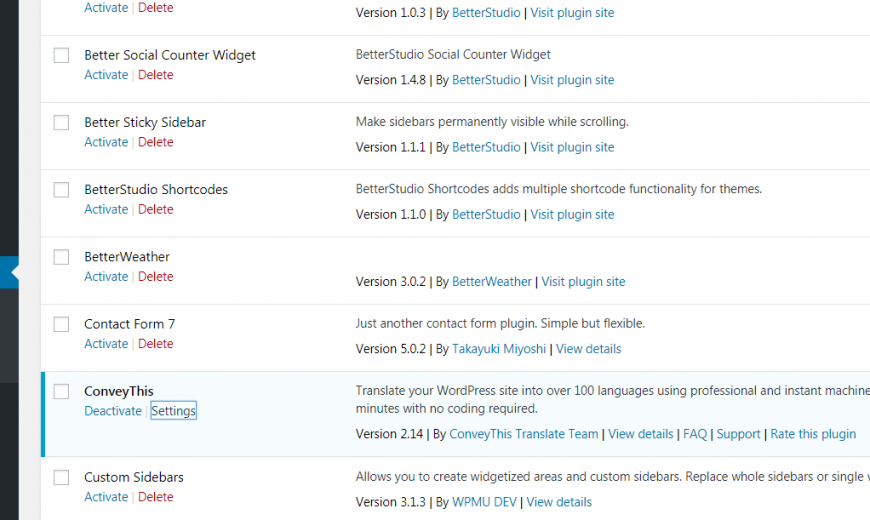The width and height of the screenshot is (870, 520).
Task: Delete Better Social Counter Widget plugin
Action: pyautogui.click(x=155, y=75)
